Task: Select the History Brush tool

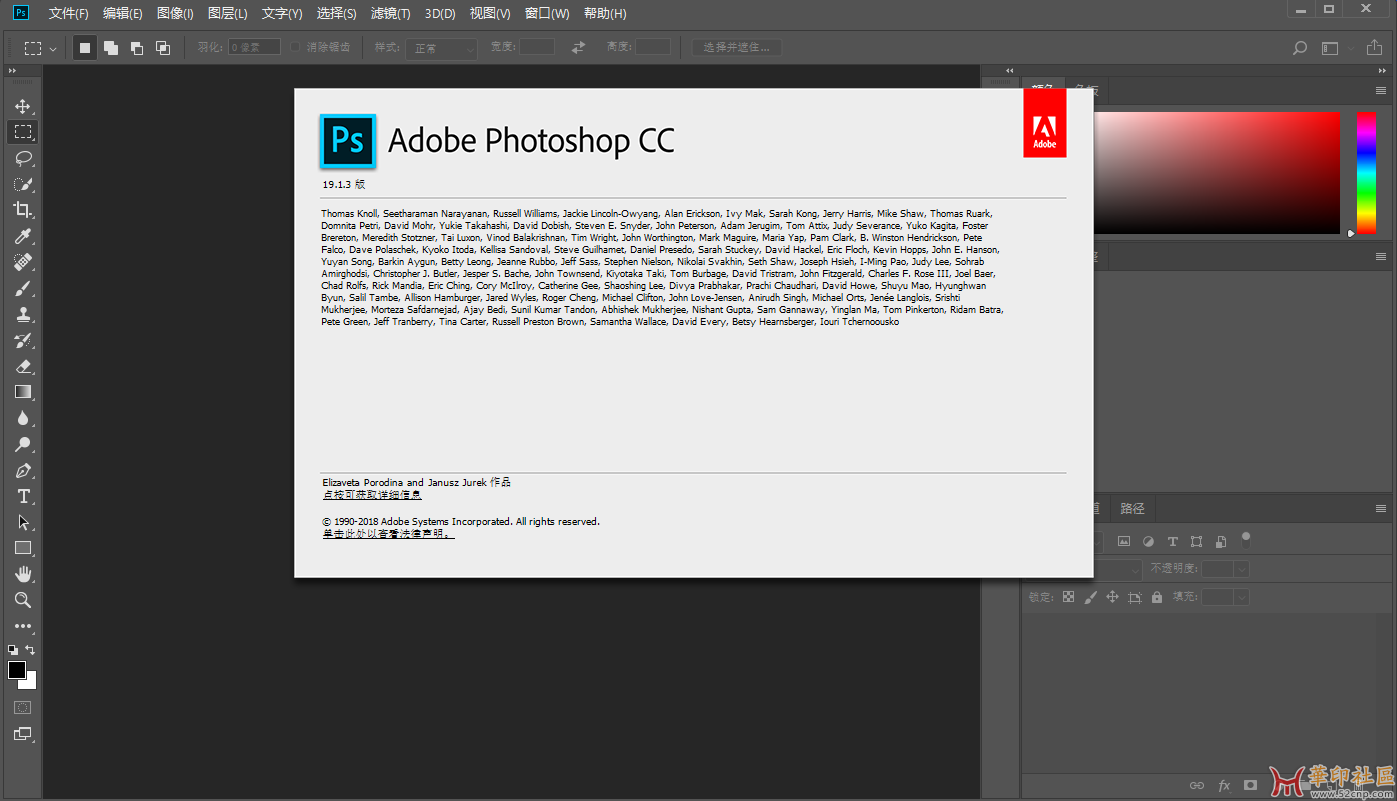Action: point(22,340)
